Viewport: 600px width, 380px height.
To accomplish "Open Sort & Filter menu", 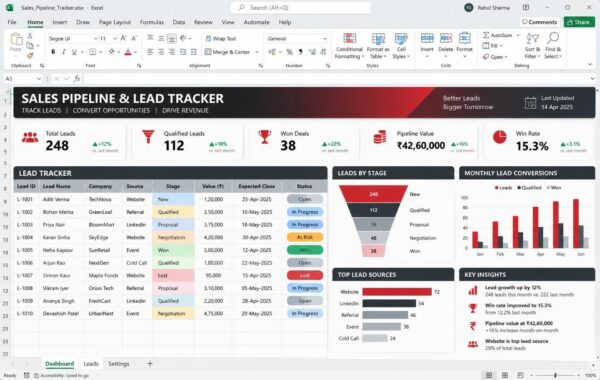I will click(532, 46).
